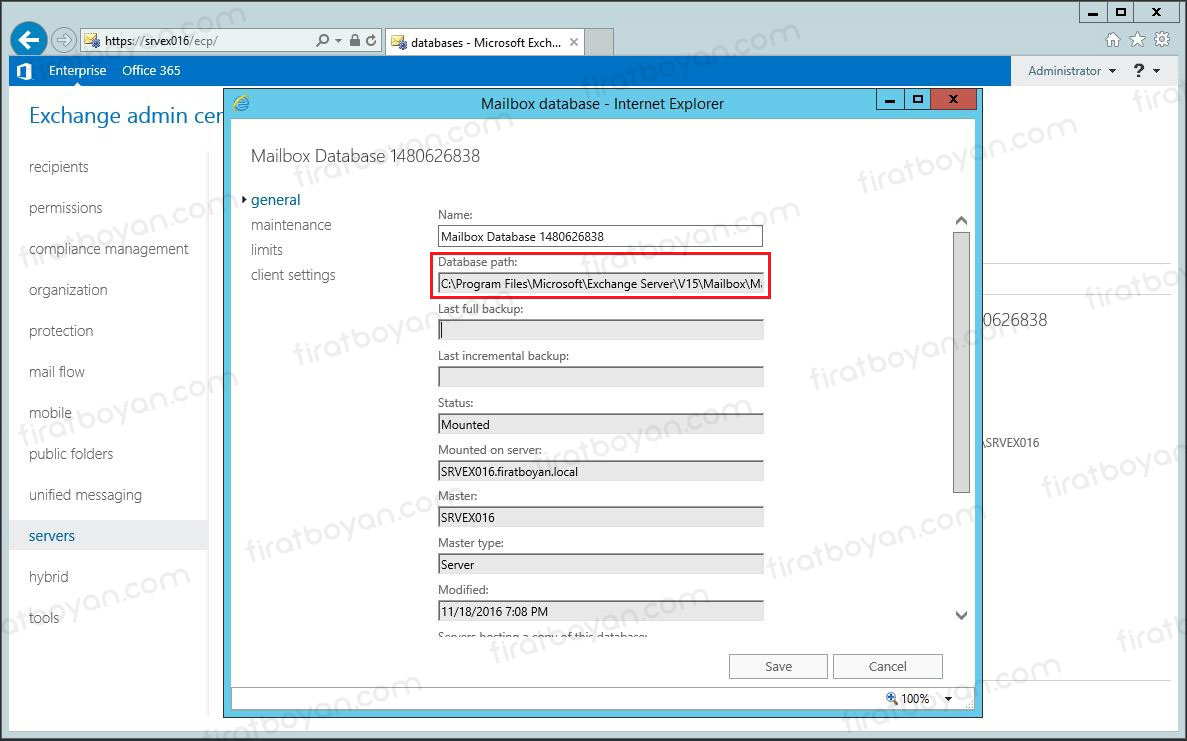Open a new blank browser tab
The height and width of the screenshot is (741, 1187).
pos(599,42)
